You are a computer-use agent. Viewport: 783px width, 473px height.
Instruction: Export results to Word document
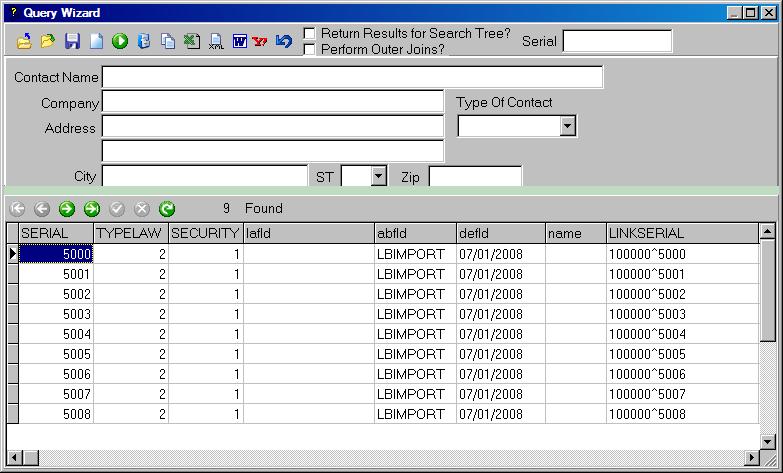[240, 41]
